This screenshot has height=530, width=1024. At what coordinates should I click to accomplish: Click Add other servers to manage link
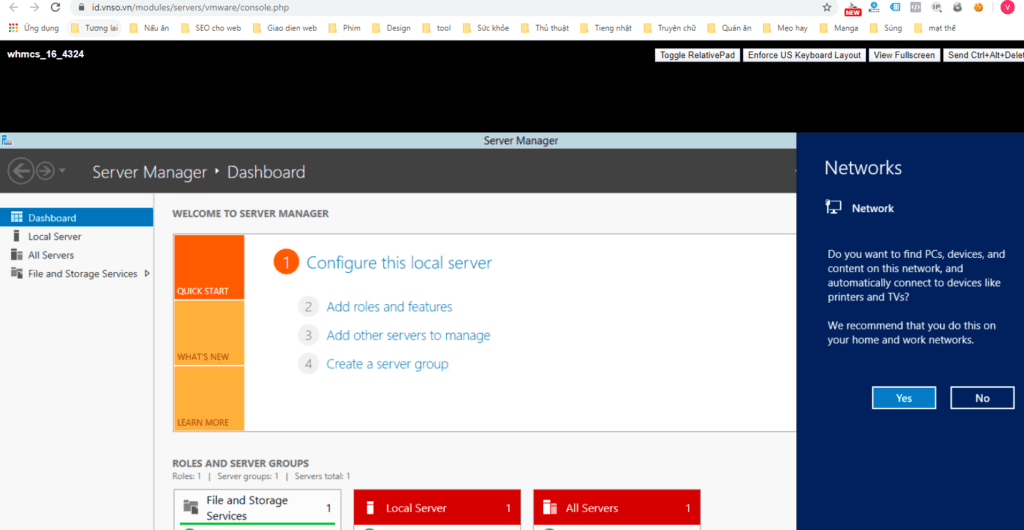[x=408, y=335]
